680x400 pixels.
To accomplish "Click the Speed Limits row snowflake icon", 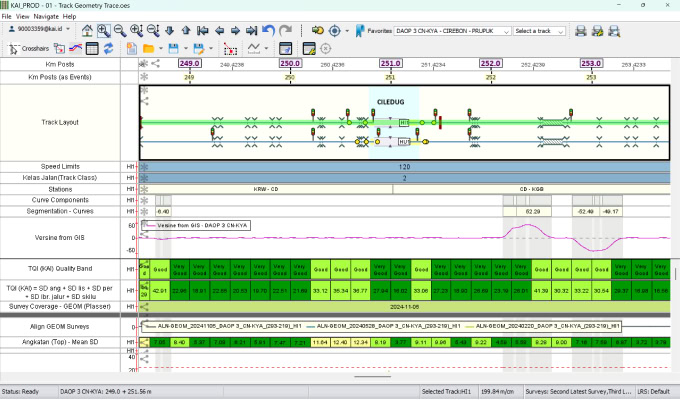I will tap(144, 167).
